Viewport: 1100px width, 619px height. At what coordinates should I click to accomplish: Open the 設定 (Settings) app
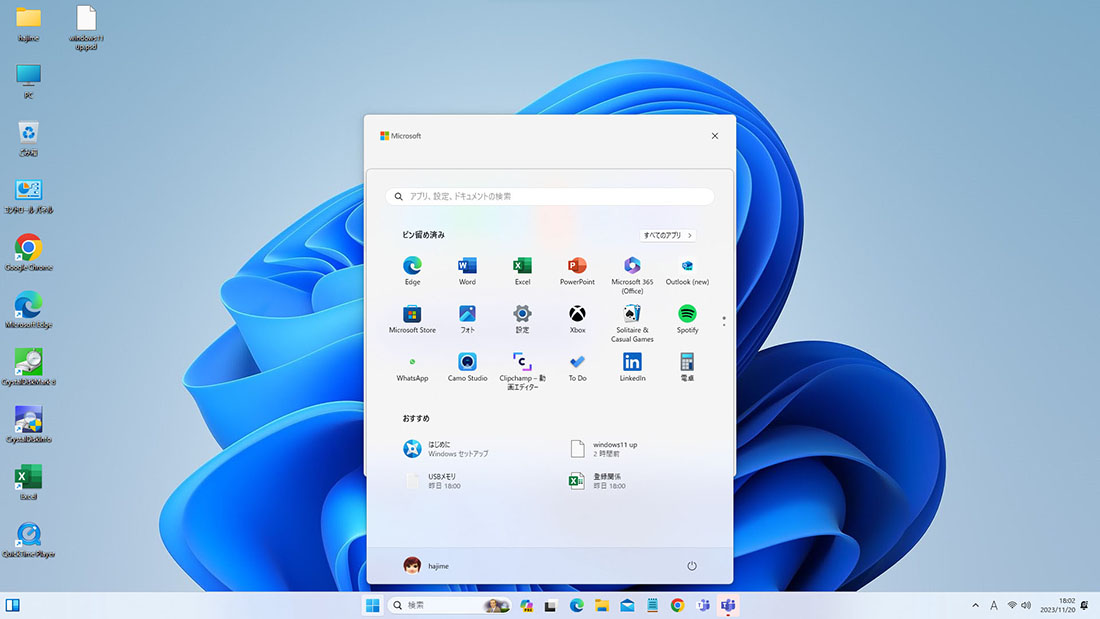(522, 314)
